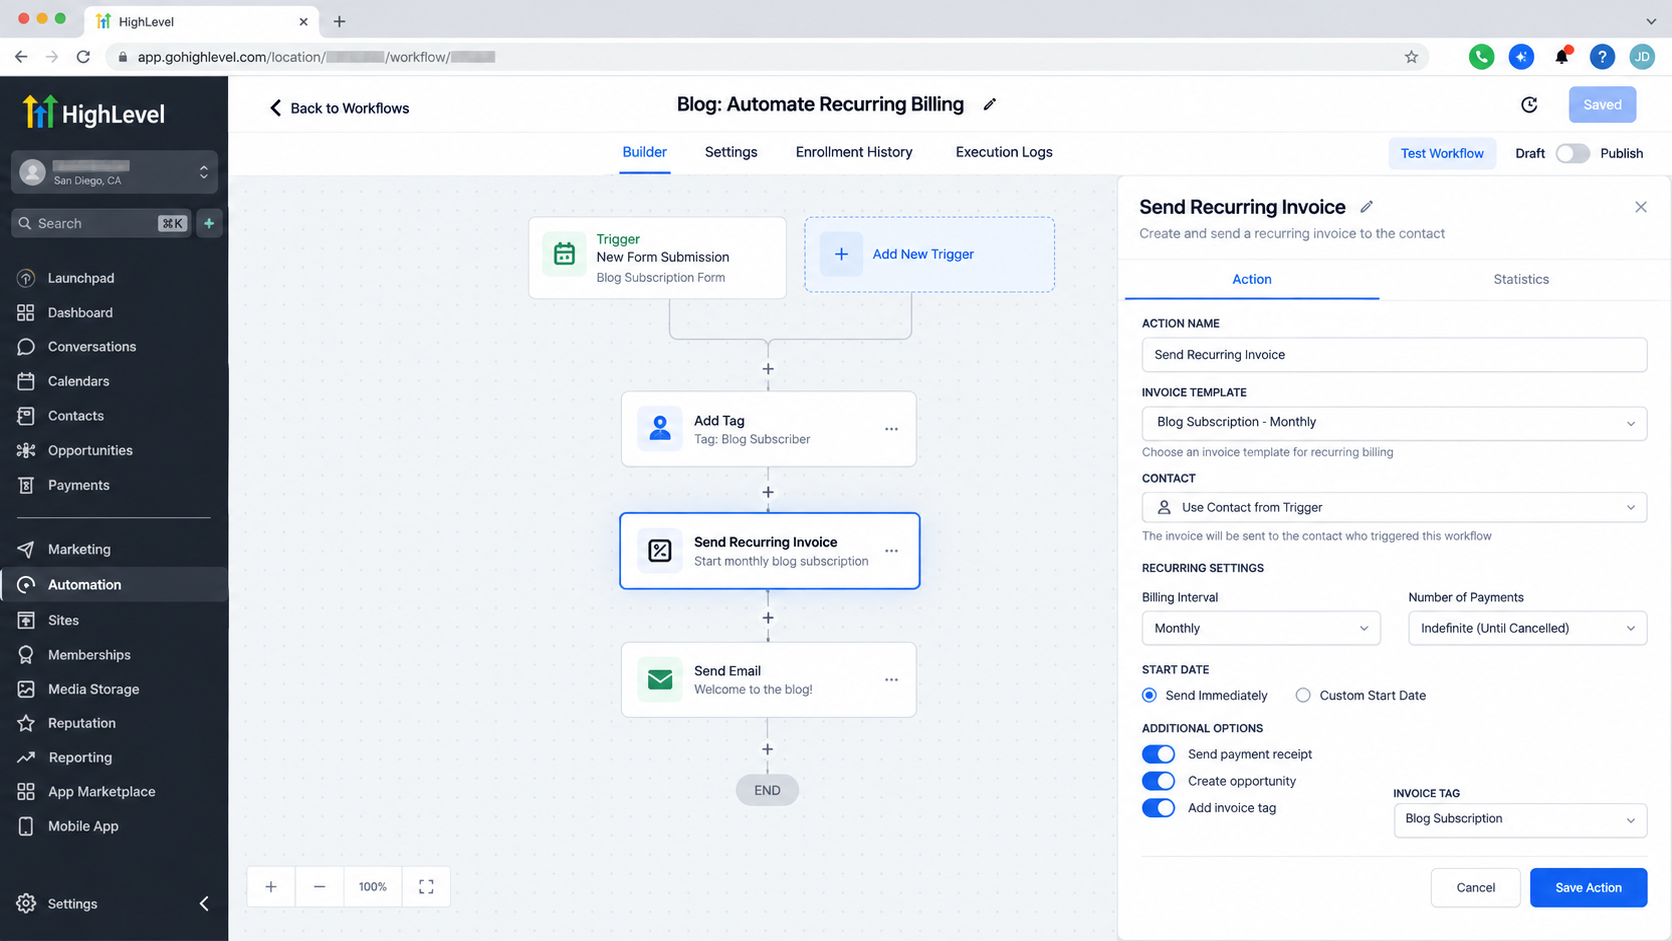Open help question mark icon
Screen dimensions: 1672x941
[1602, 57]
